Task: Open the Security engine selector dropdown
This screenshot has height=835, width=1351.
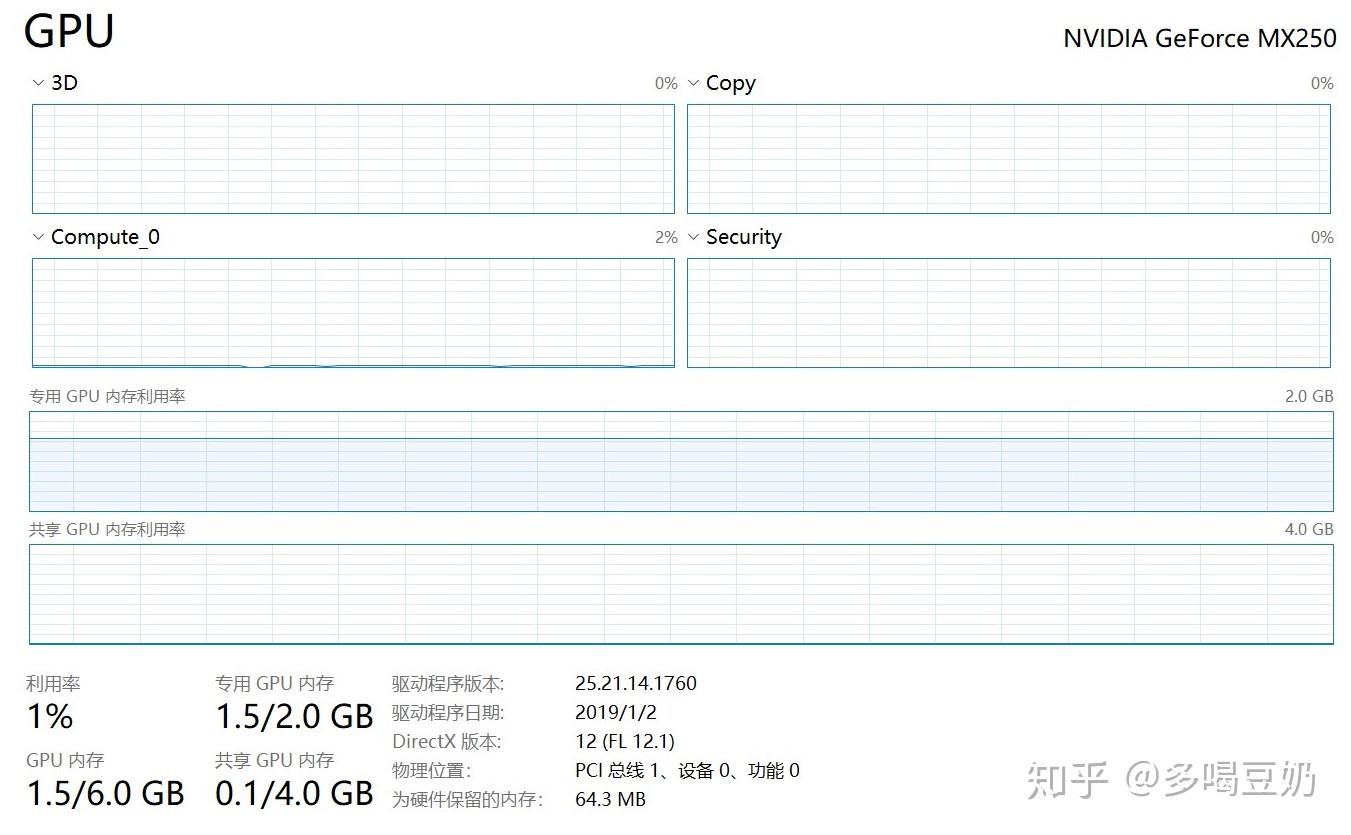Action: 693,237
